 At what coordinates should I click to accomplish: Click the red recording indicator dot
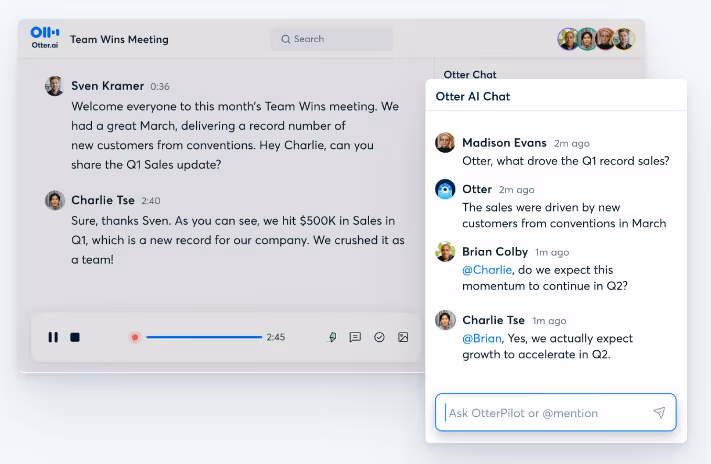tap(135, 337)
